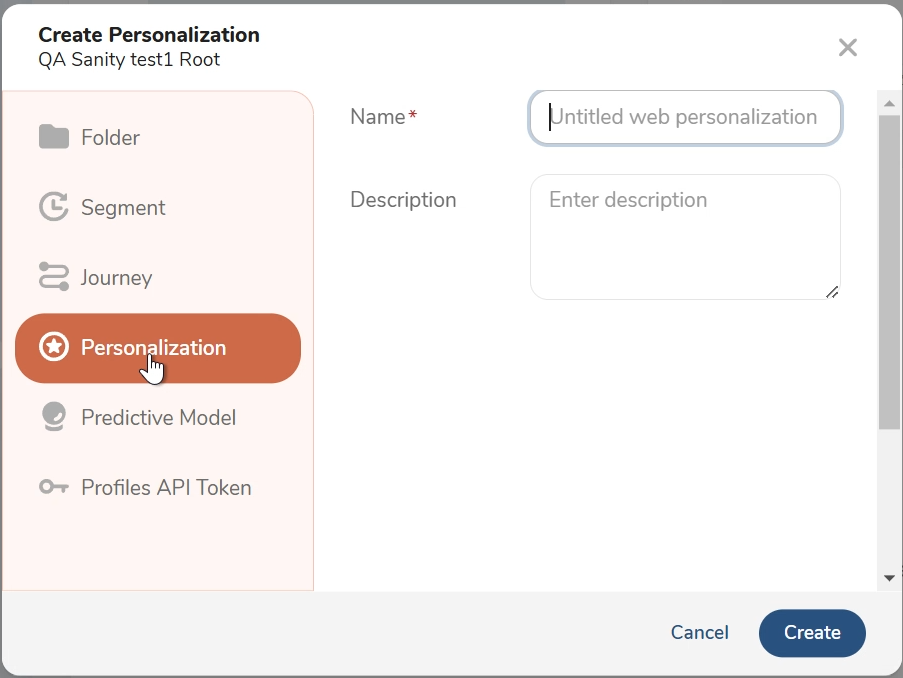
Task: Click the folder icon in the sidebar
Action: tap(53, 137)
